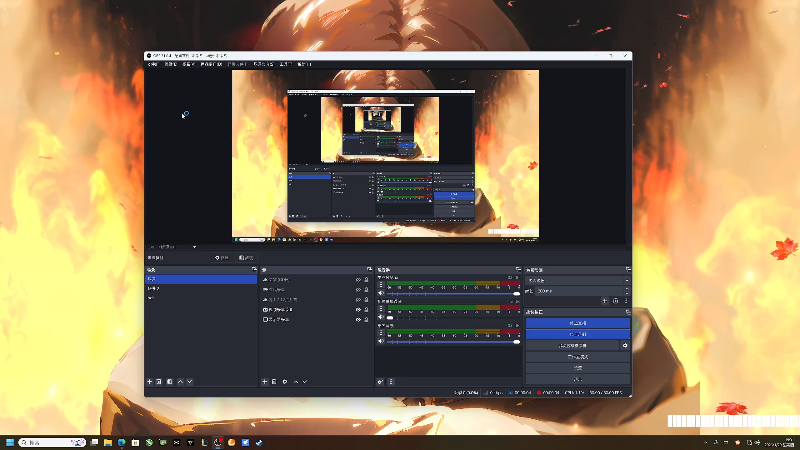The width and height of the screenshot is (800, 450).
Task: Open the Scene Collection menu in OBS
Action: 263,64
